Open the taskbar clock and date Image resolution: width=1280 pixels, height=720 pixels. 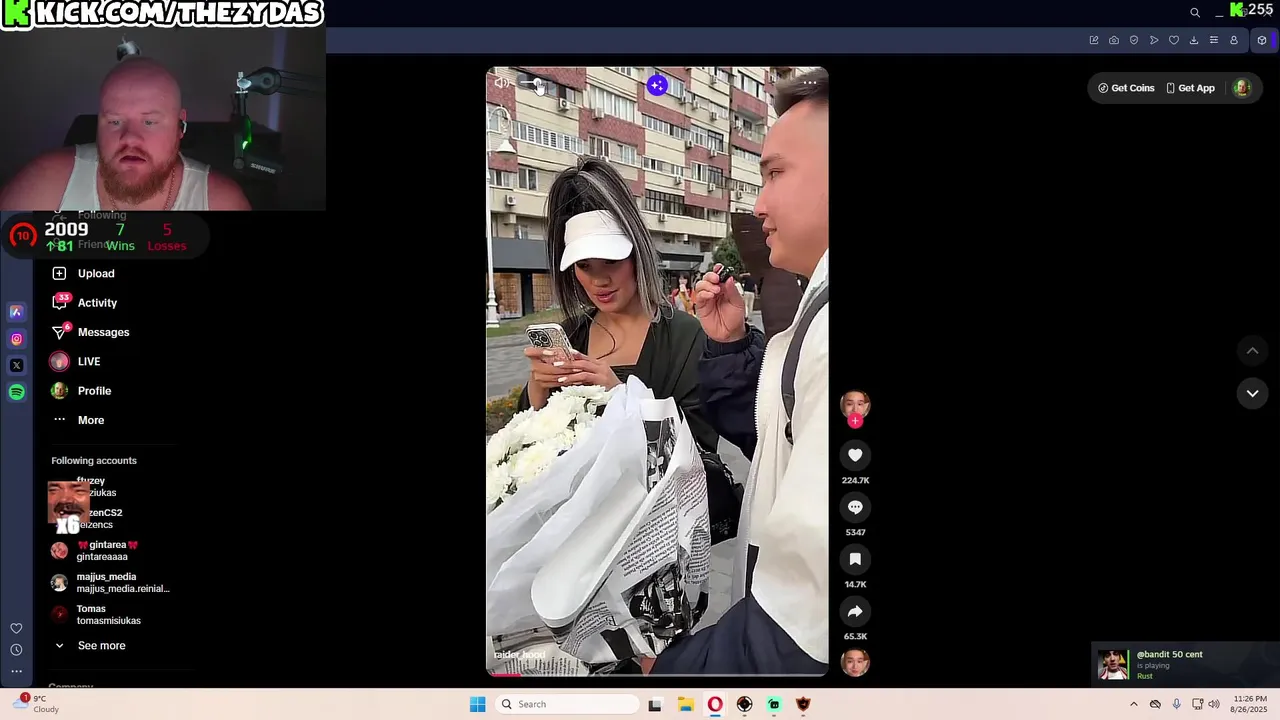pos(1250,704)
